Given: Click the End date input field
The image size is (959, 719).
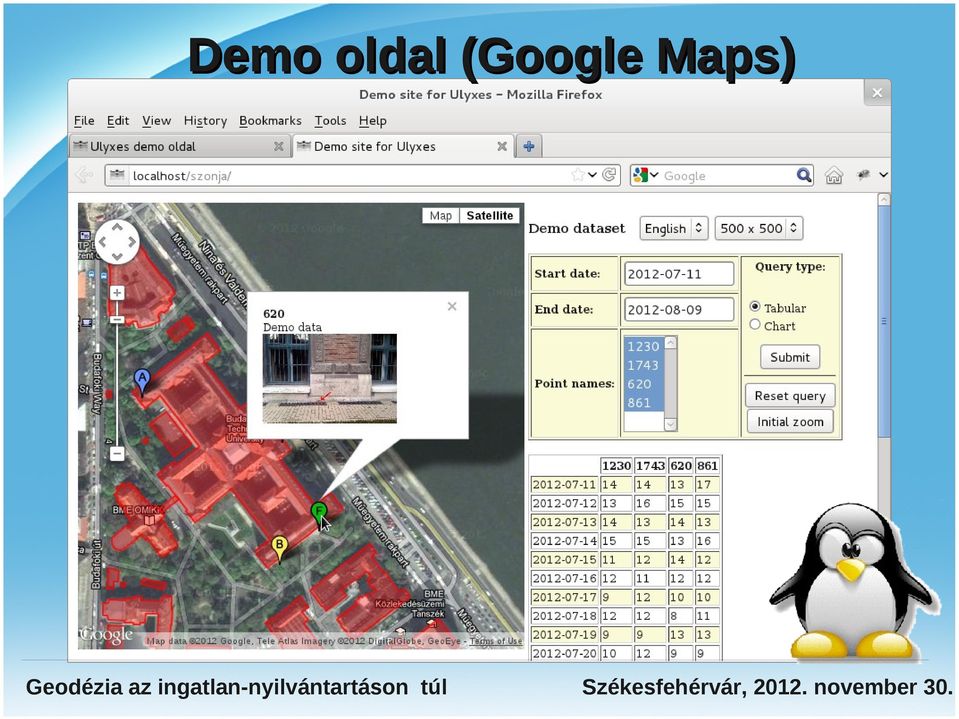Looking at the screenshot, I should [x=679, y=309].
